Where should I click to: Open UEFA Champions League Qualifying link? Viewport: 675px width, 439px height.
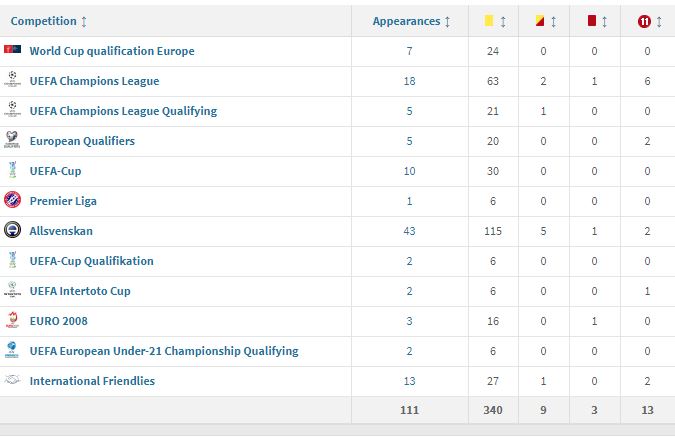click(123, 111)
